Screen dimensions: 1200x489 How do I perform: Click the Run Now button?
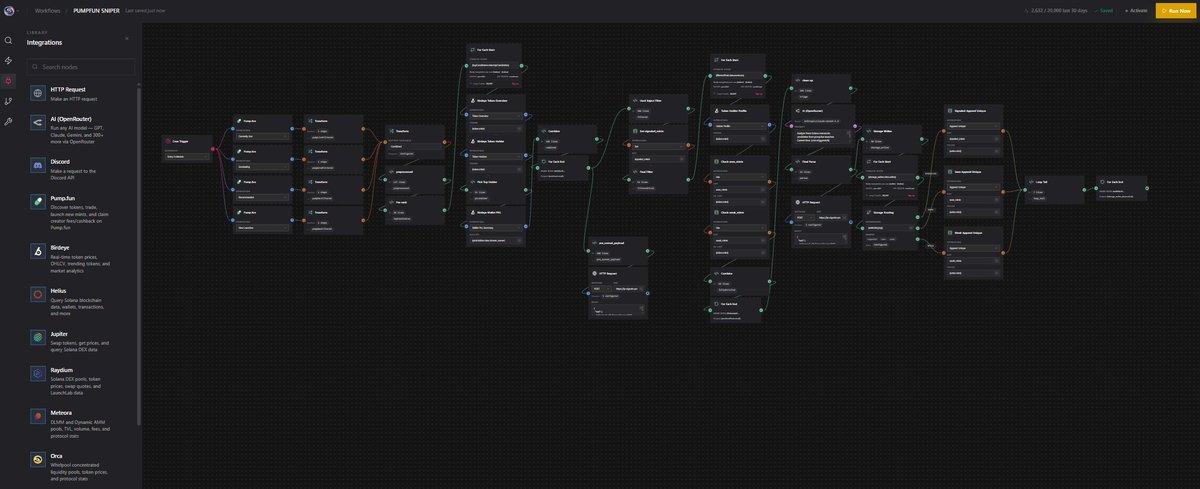(x=1174, y=10)
